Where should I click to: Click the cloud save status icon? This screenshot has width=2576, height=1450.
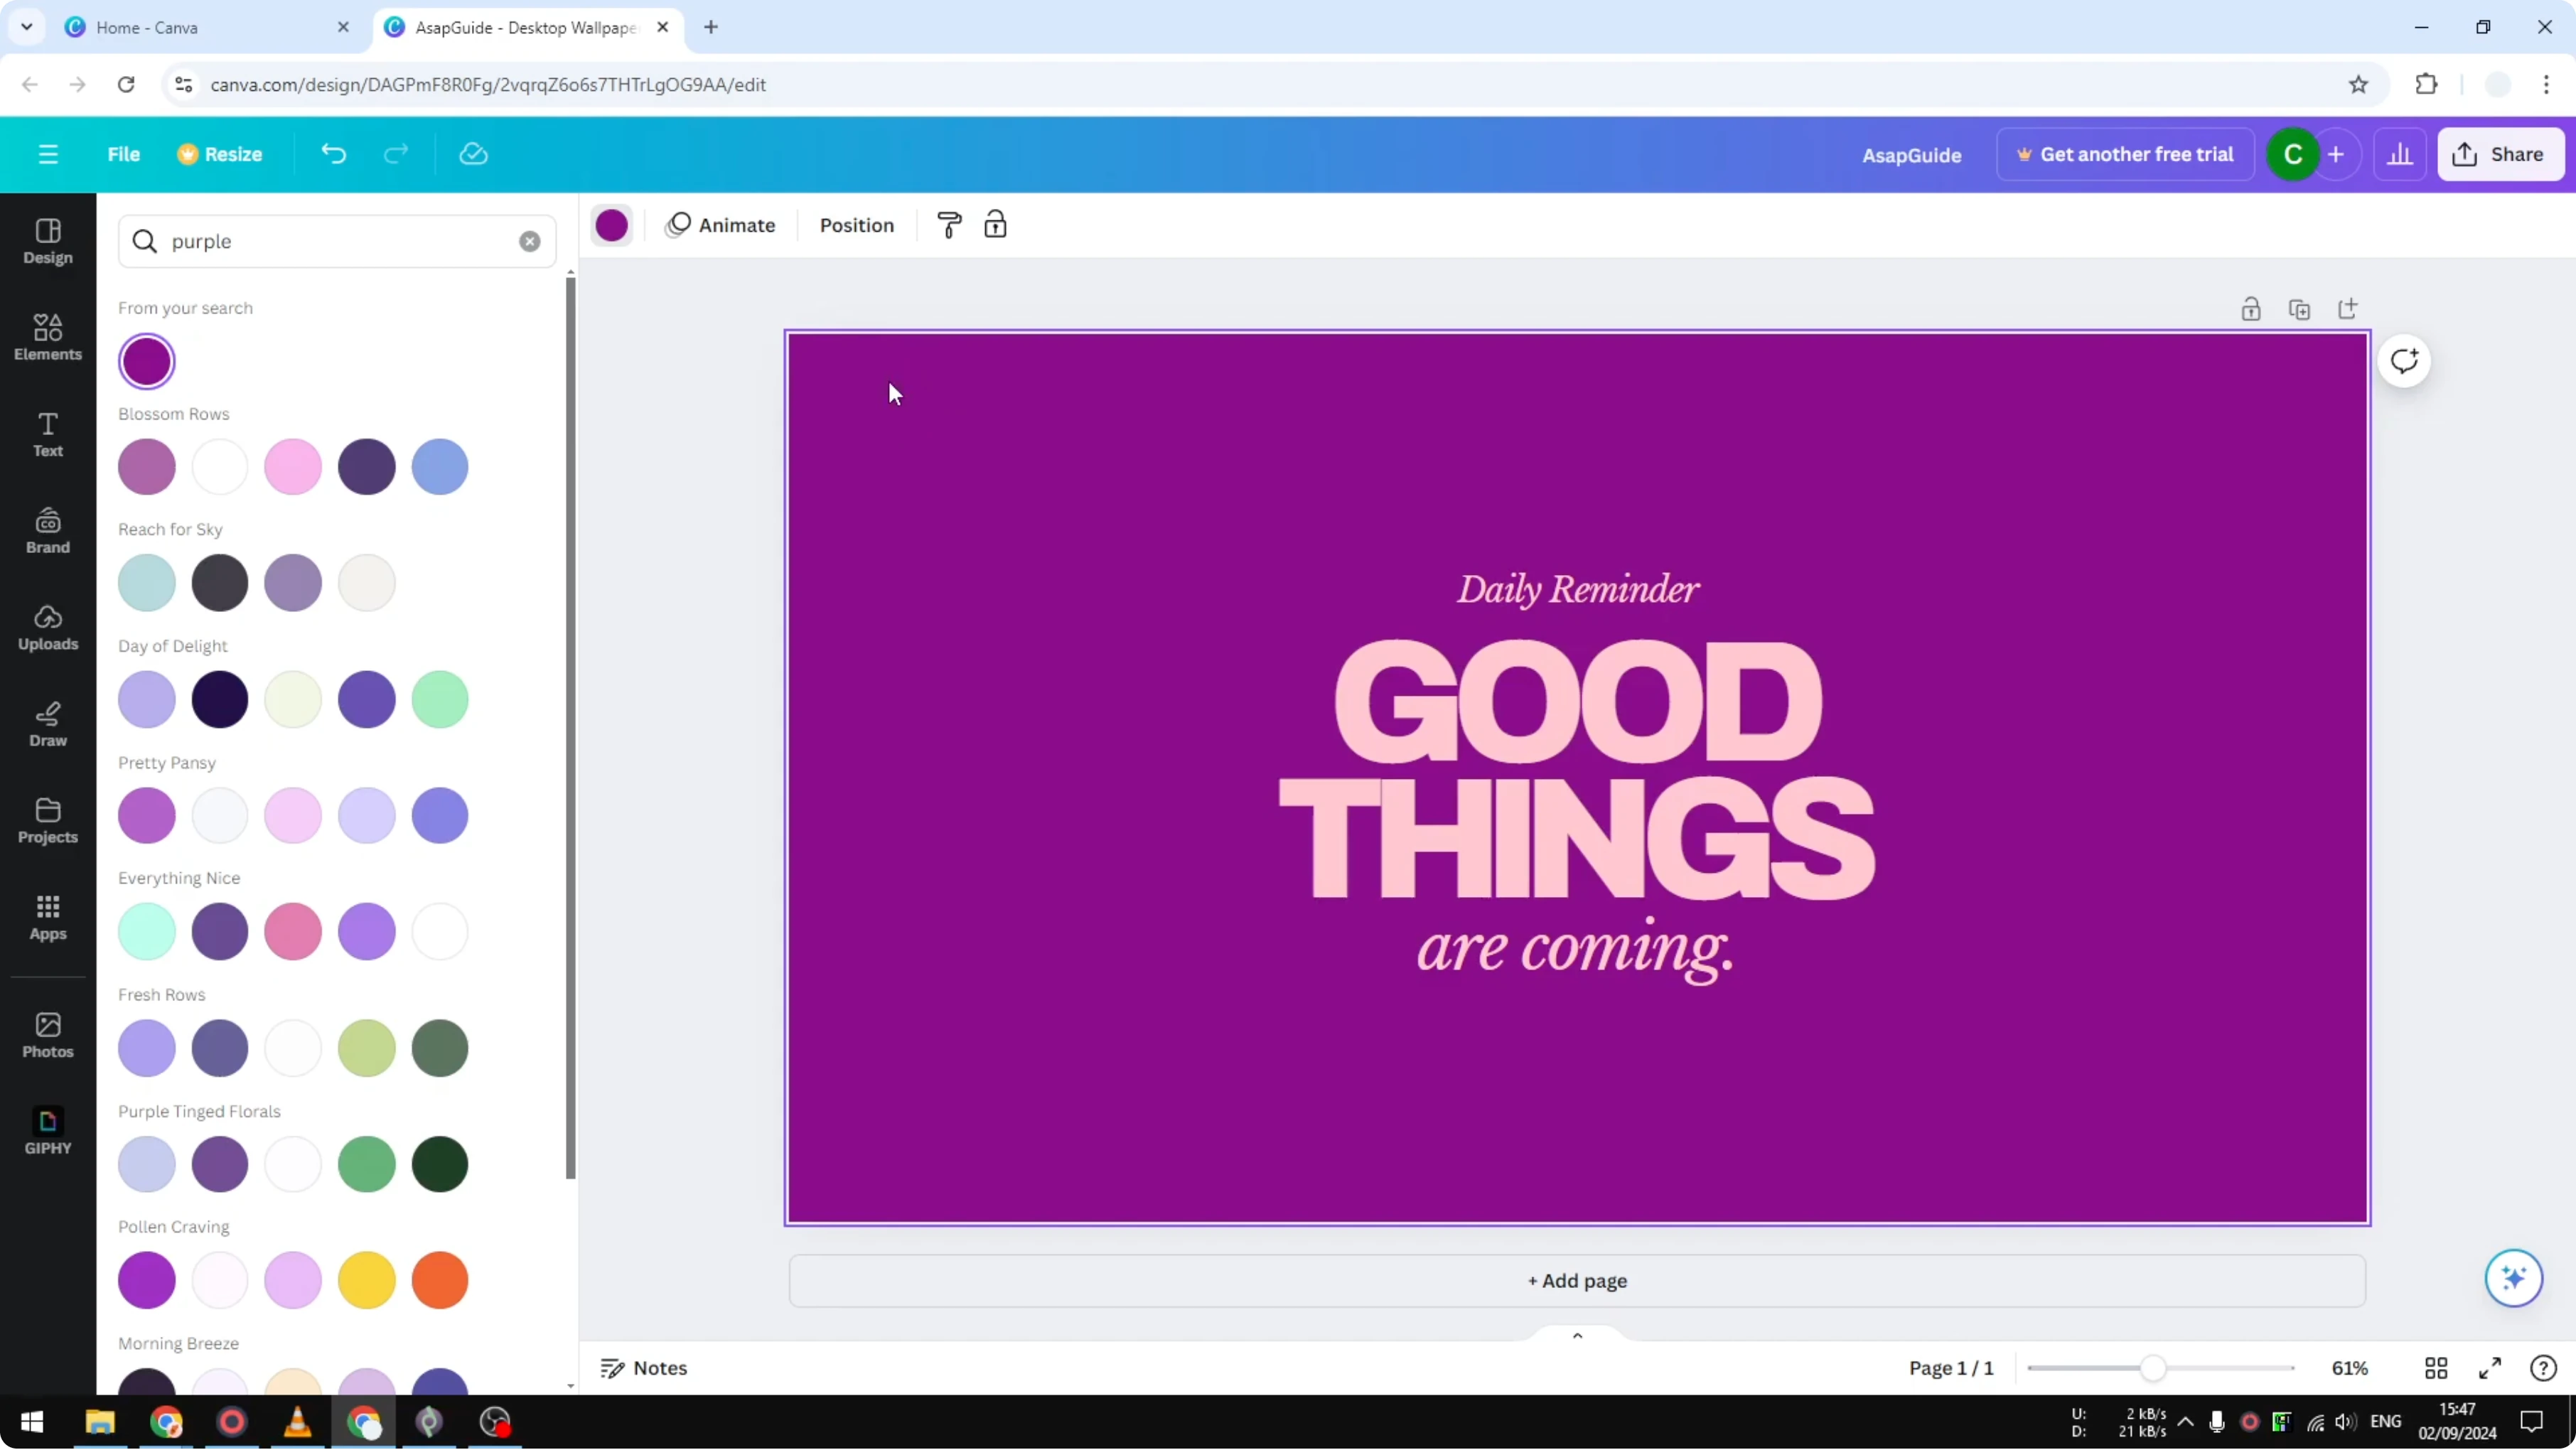[473, 154]
